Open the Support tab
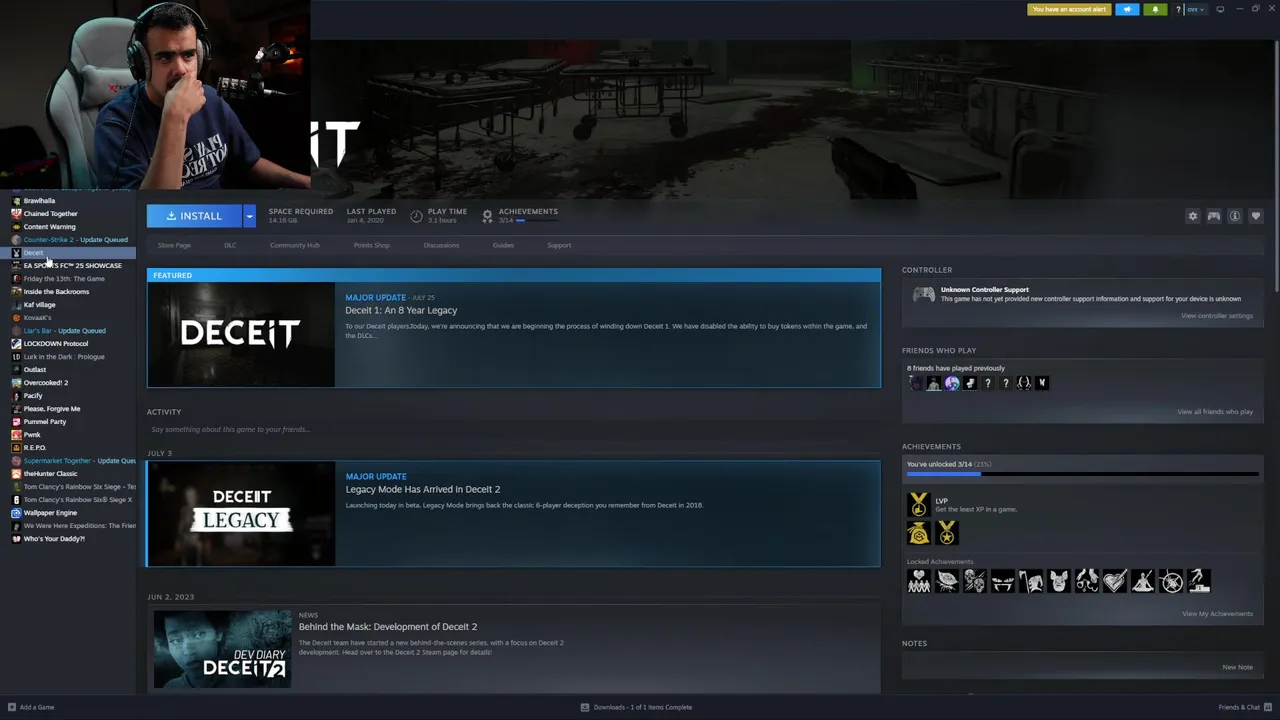Image resolution: width=1280 pixels, height=720 pixels. click(559, 245)
